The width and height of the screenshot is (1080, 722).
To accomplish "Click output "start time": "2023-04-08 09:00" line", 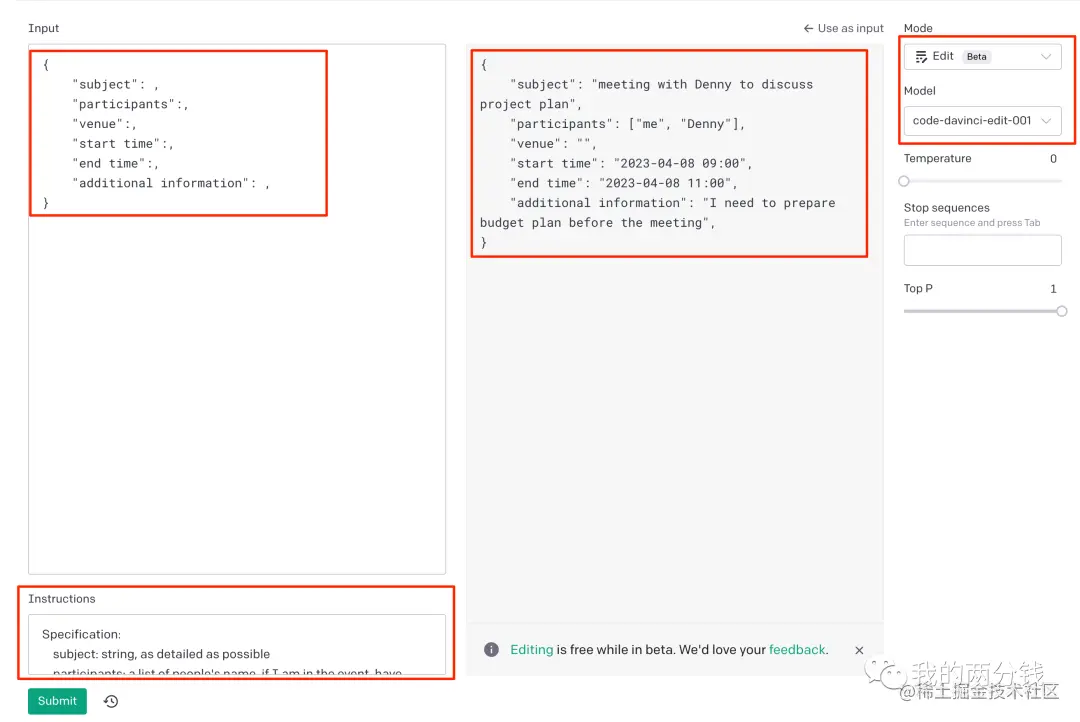I will point(631,163).
